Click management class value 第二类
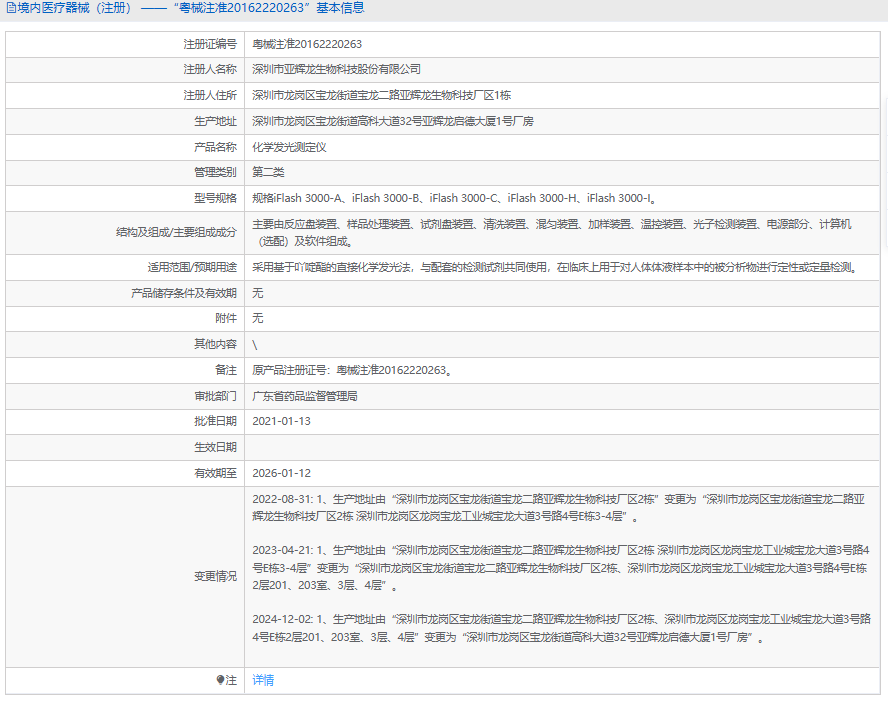This screenshot has height=701, width=888. (x=268, y=172)
